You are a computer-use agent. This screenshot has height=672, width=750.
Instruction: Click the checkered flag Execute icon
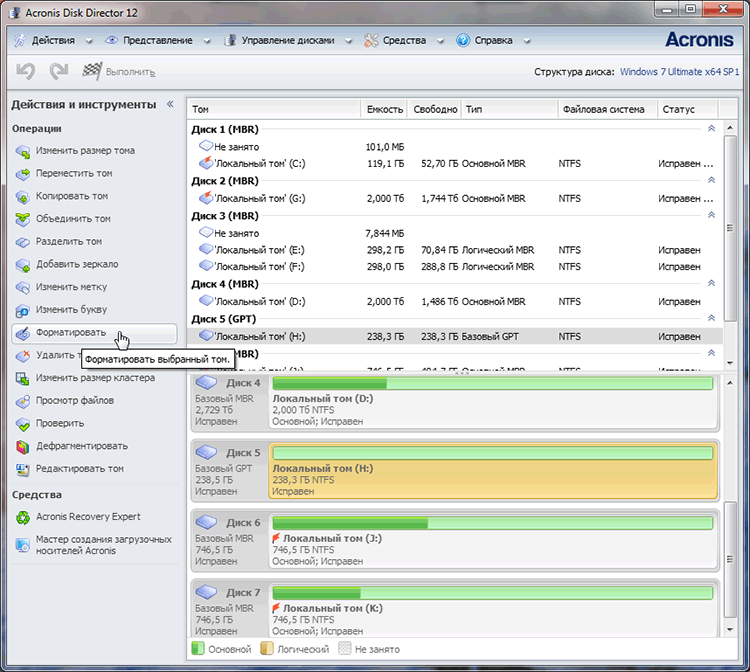pyautogui.click(x=92, y=71)
